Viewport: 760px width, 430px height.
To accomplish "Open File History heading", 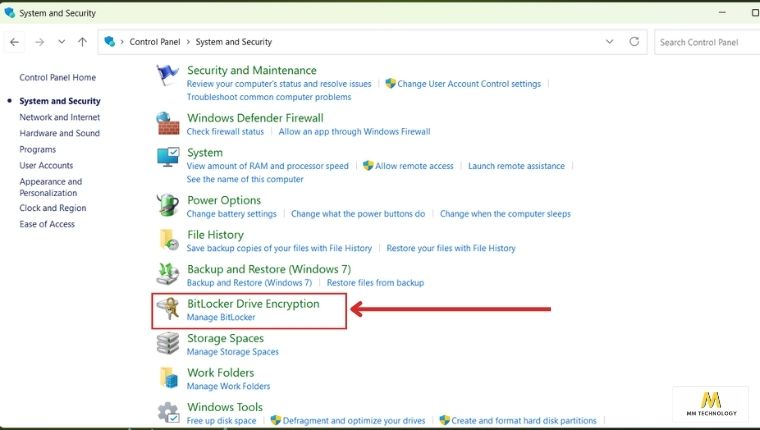I will [215, 235].
